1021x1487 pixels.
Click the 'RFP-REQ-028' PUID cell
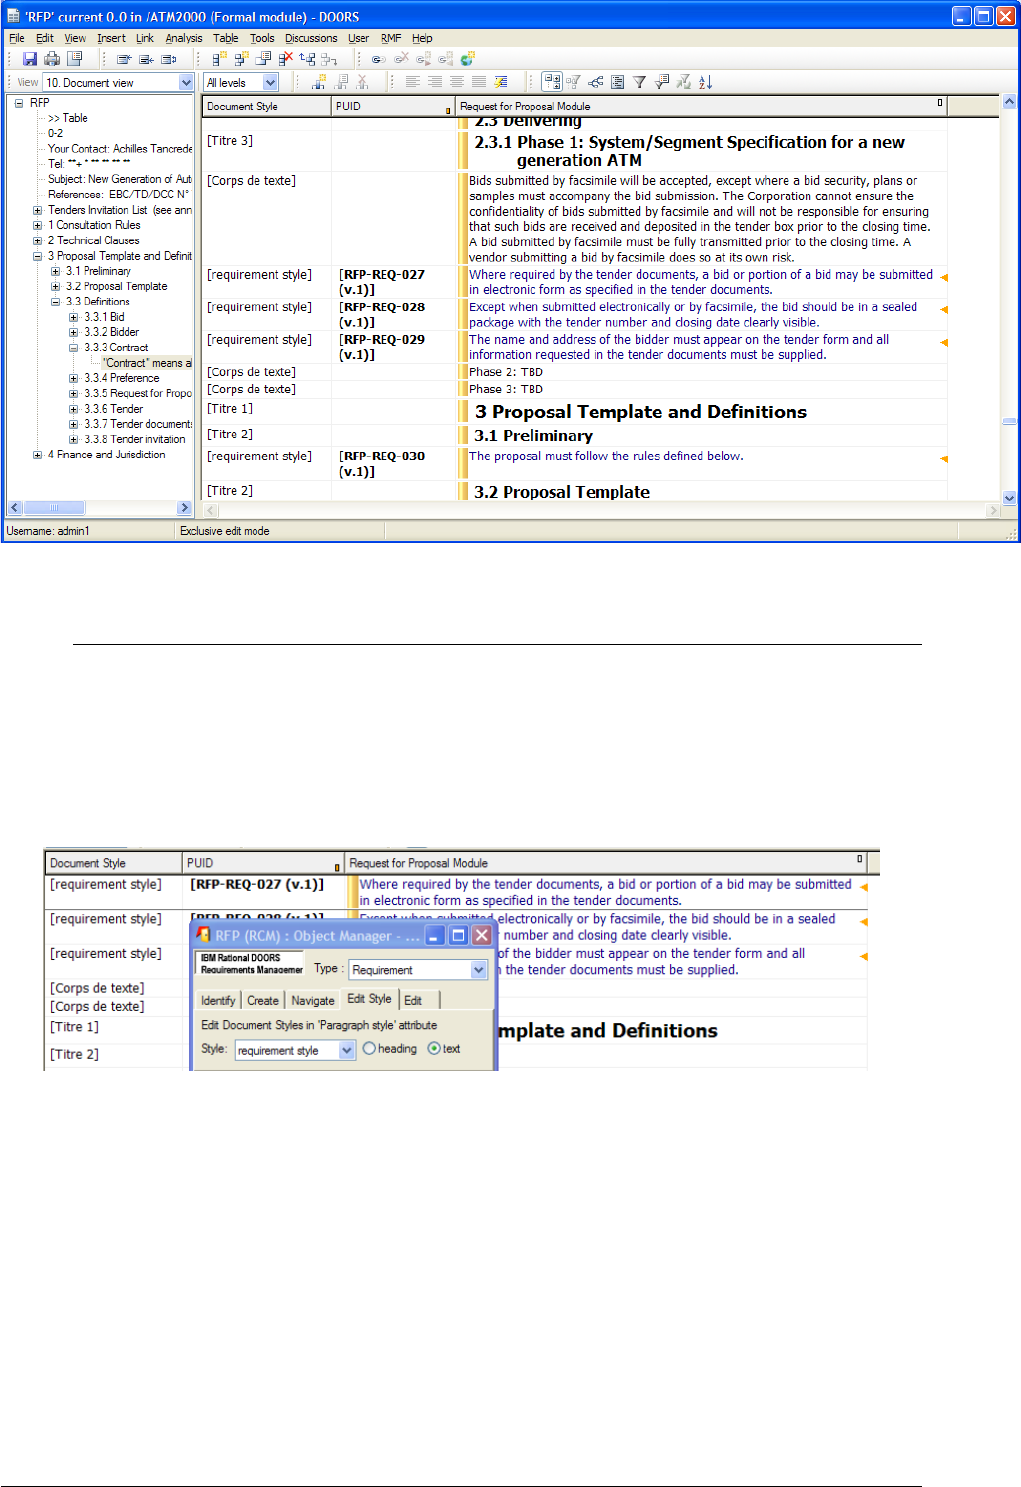[x=394, y=314]
